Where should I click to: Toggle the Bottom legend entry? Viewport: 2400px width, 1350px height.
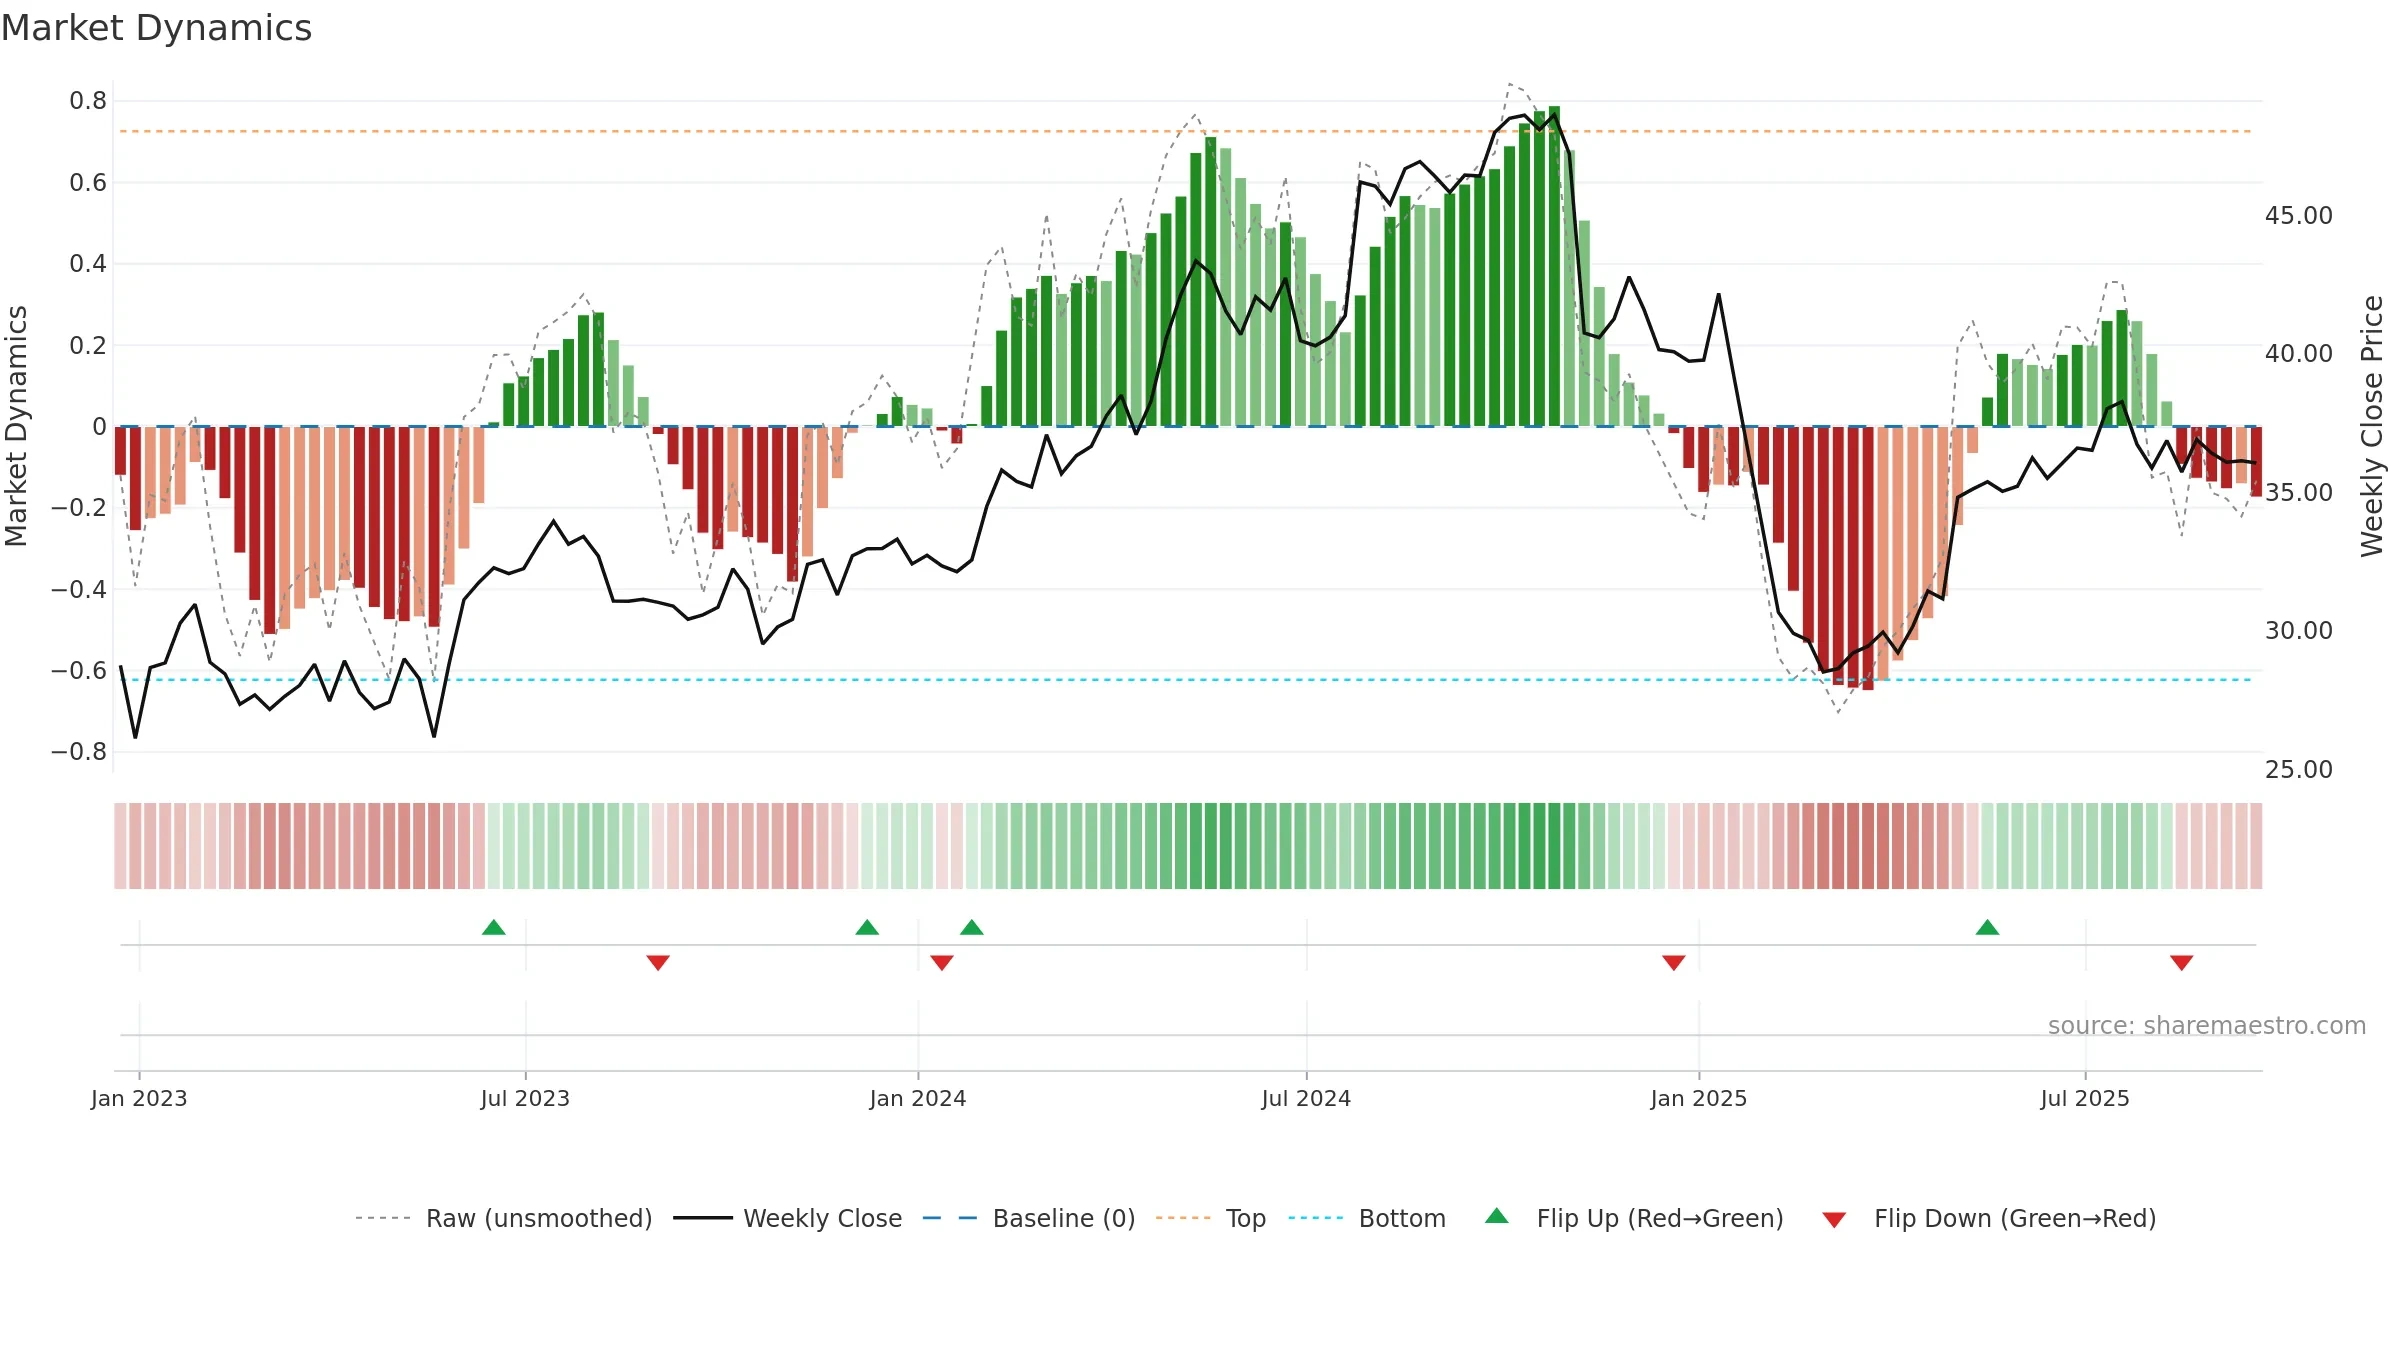pos(1367,1218)
